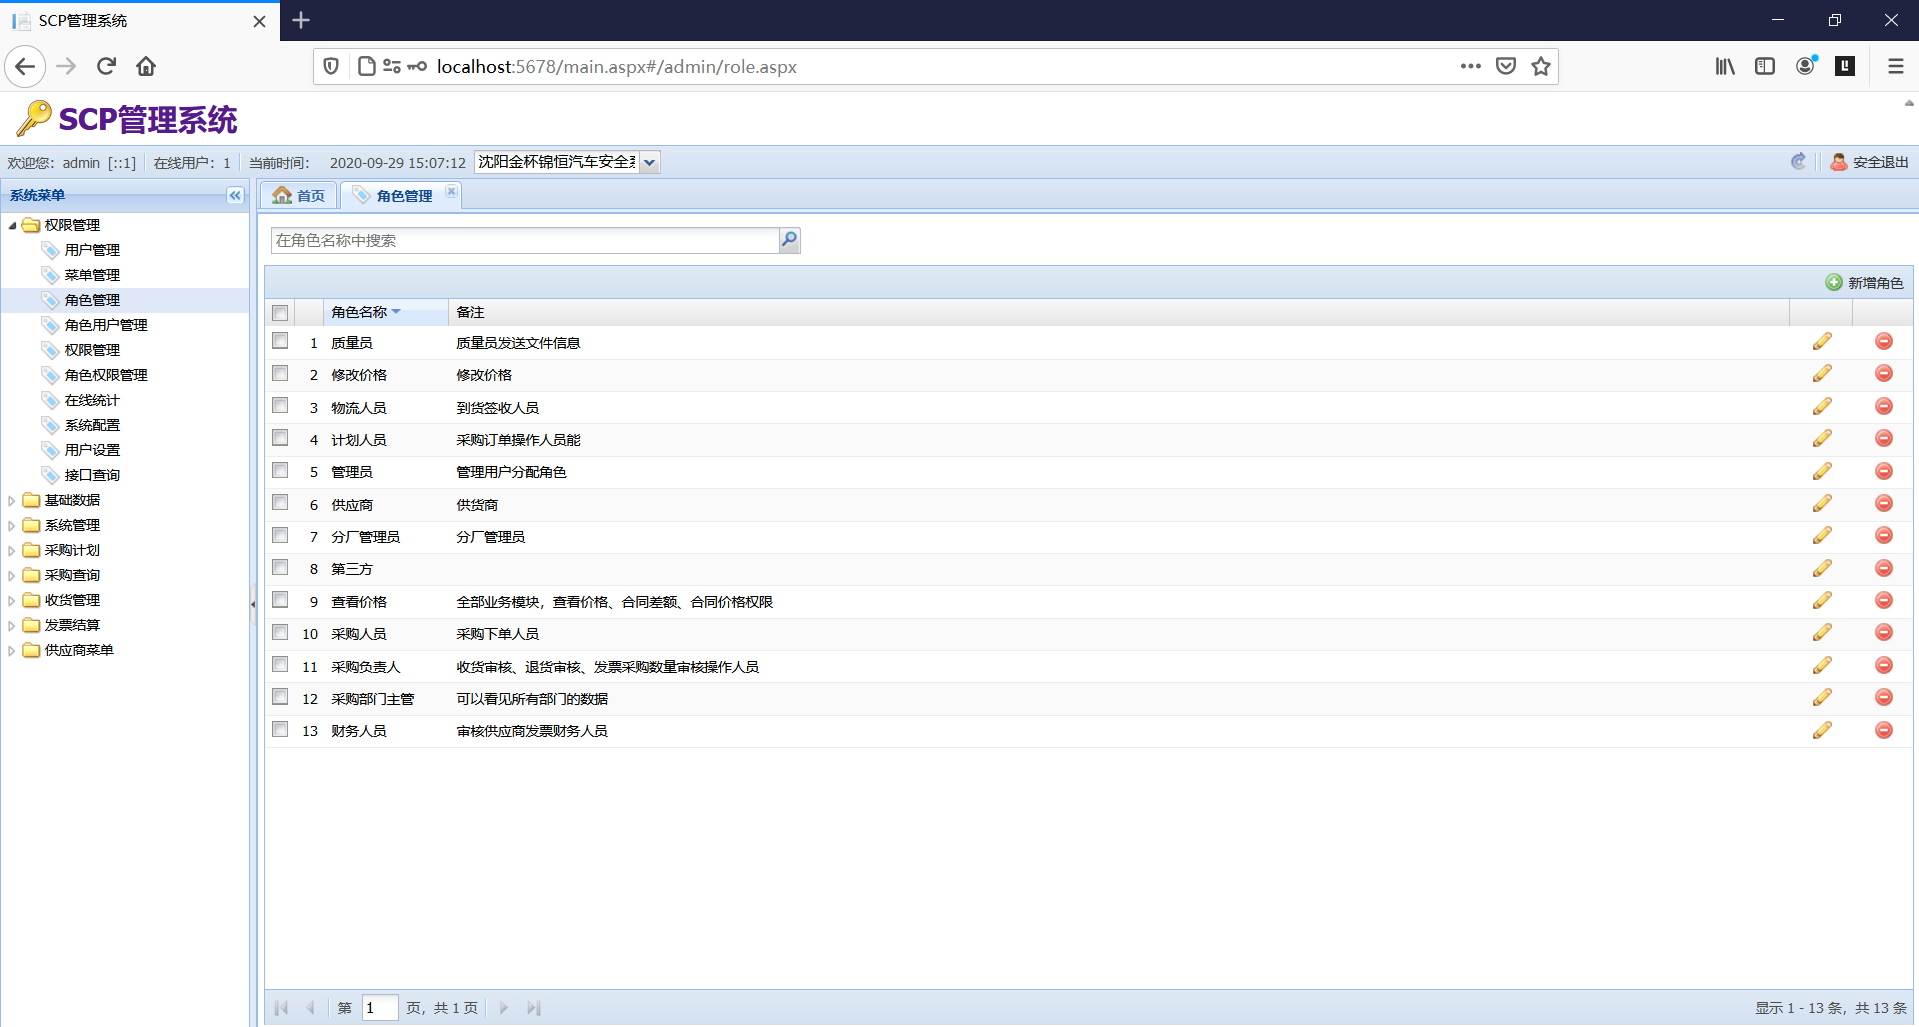Open 角色权限管理 in the sidebar
The image size is (1919, 1027).
point(106,375)
